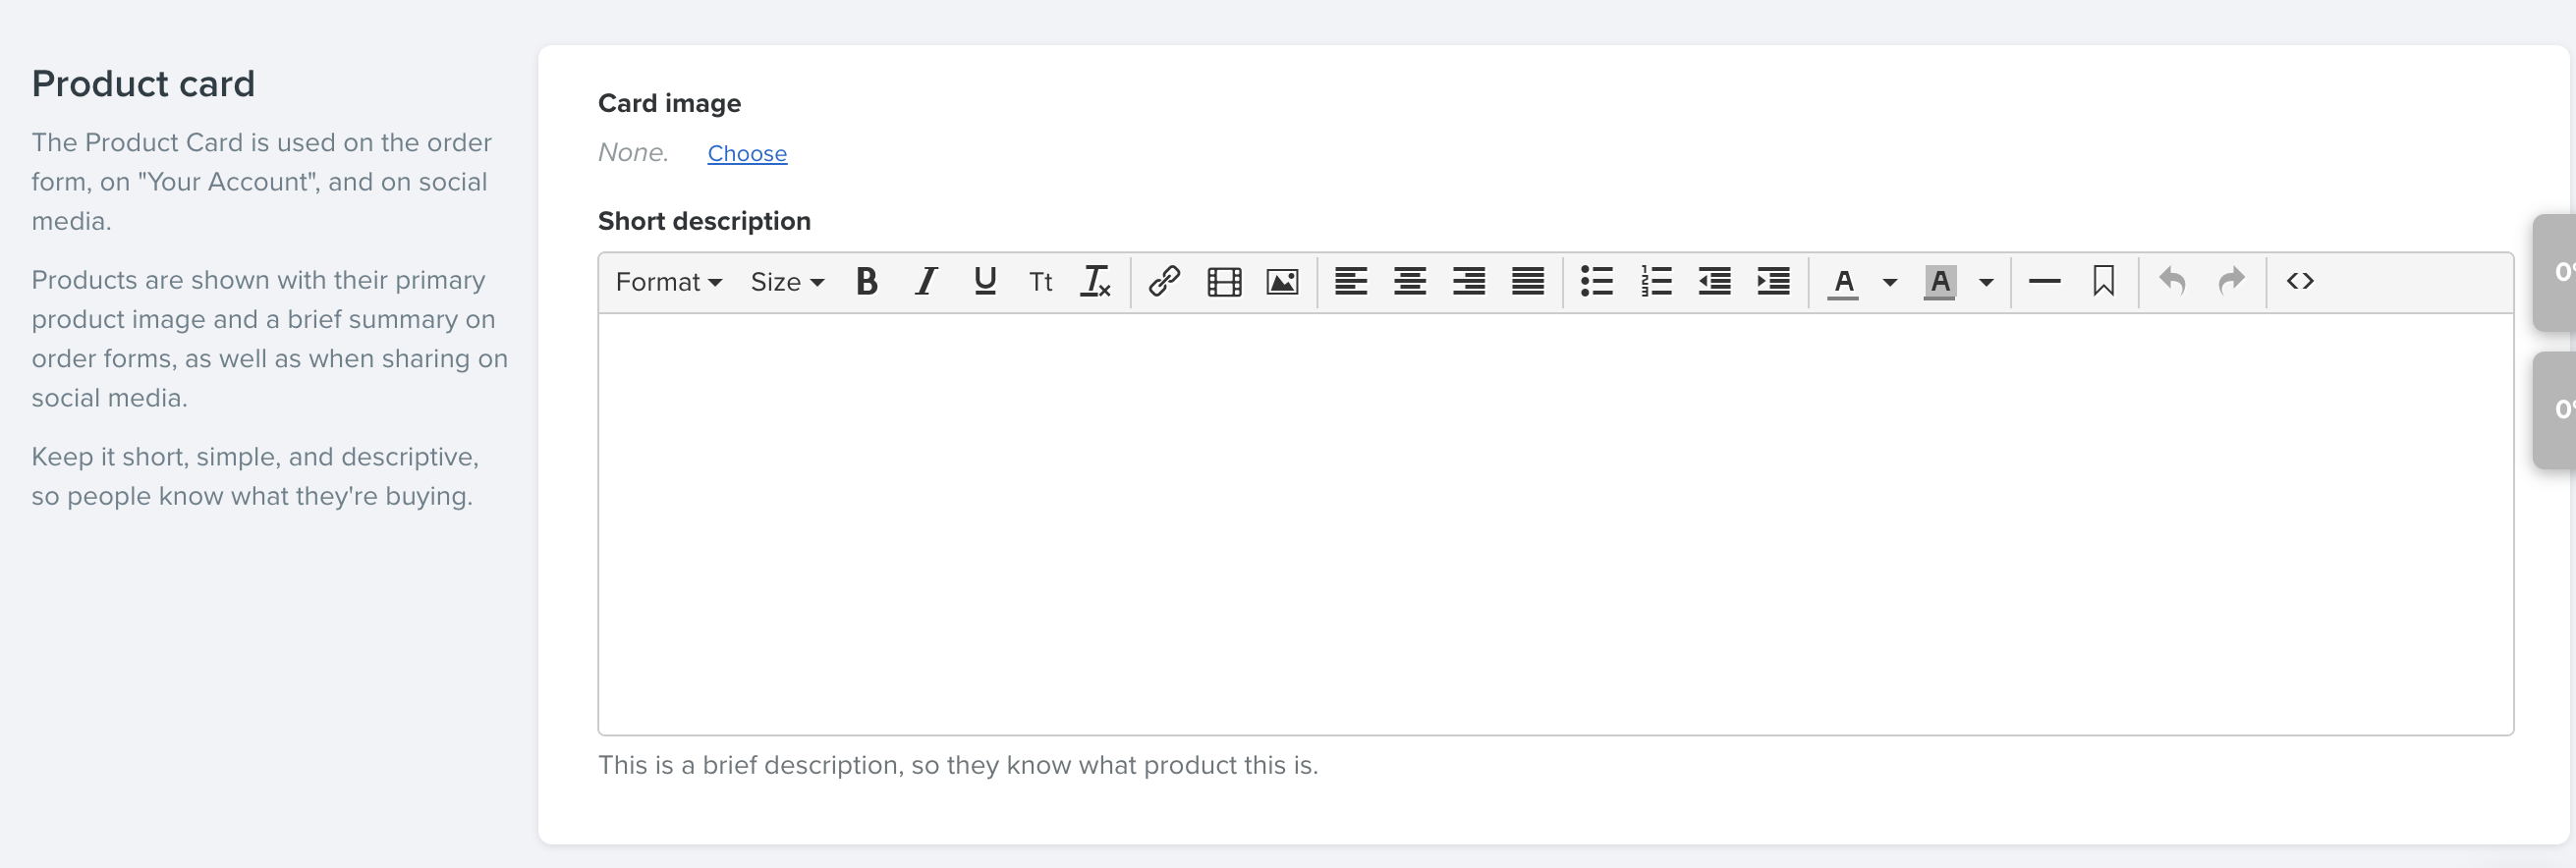Click inside the Short description text area
Viewport: 2576px width, 868px height.
(1555, 524)
